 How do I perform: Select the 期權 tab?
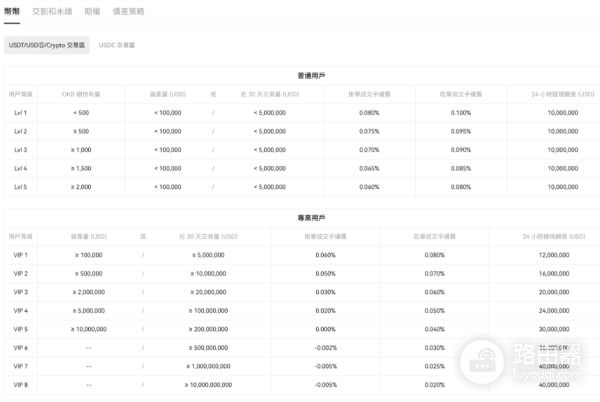[92, 11]
